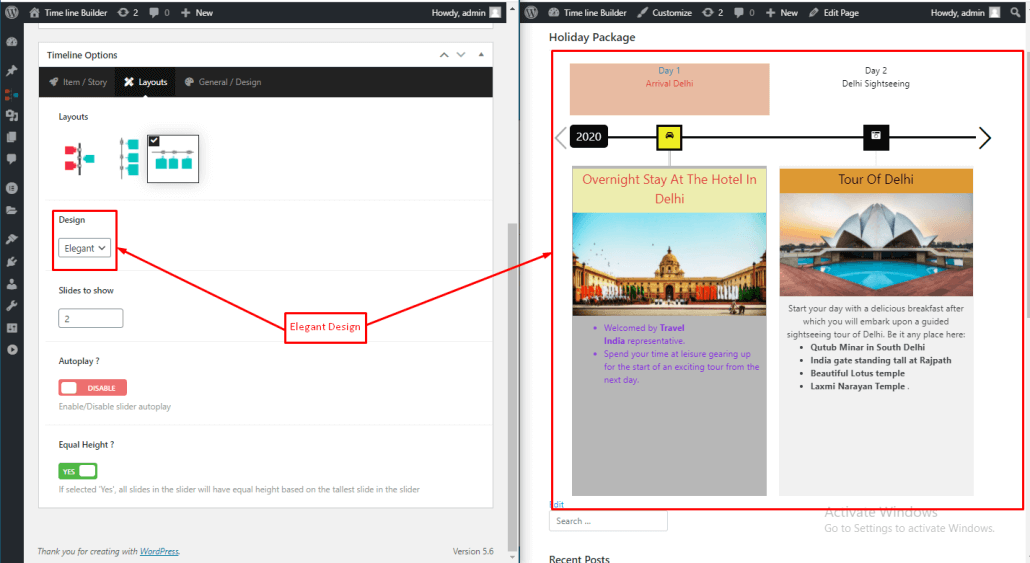Screen dimensions: 1030x563
Task: Toggle the Equal Height Yes switch
Action: tap(78, 470)
